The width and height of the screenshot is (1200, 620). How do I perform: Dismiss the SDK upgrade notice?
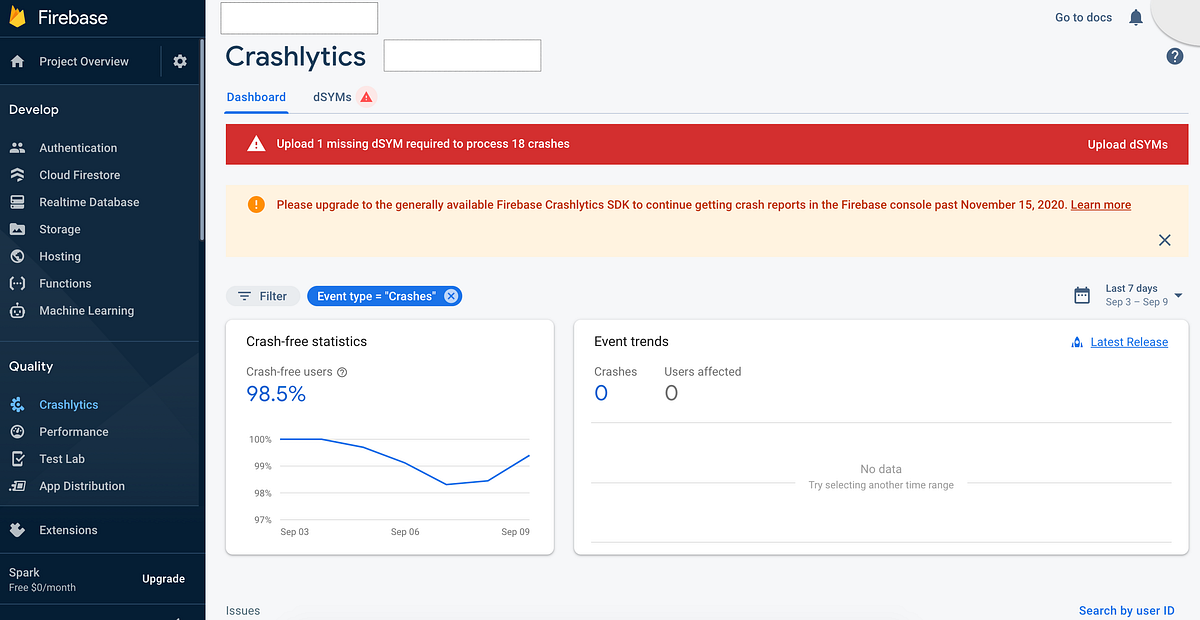1164,240
